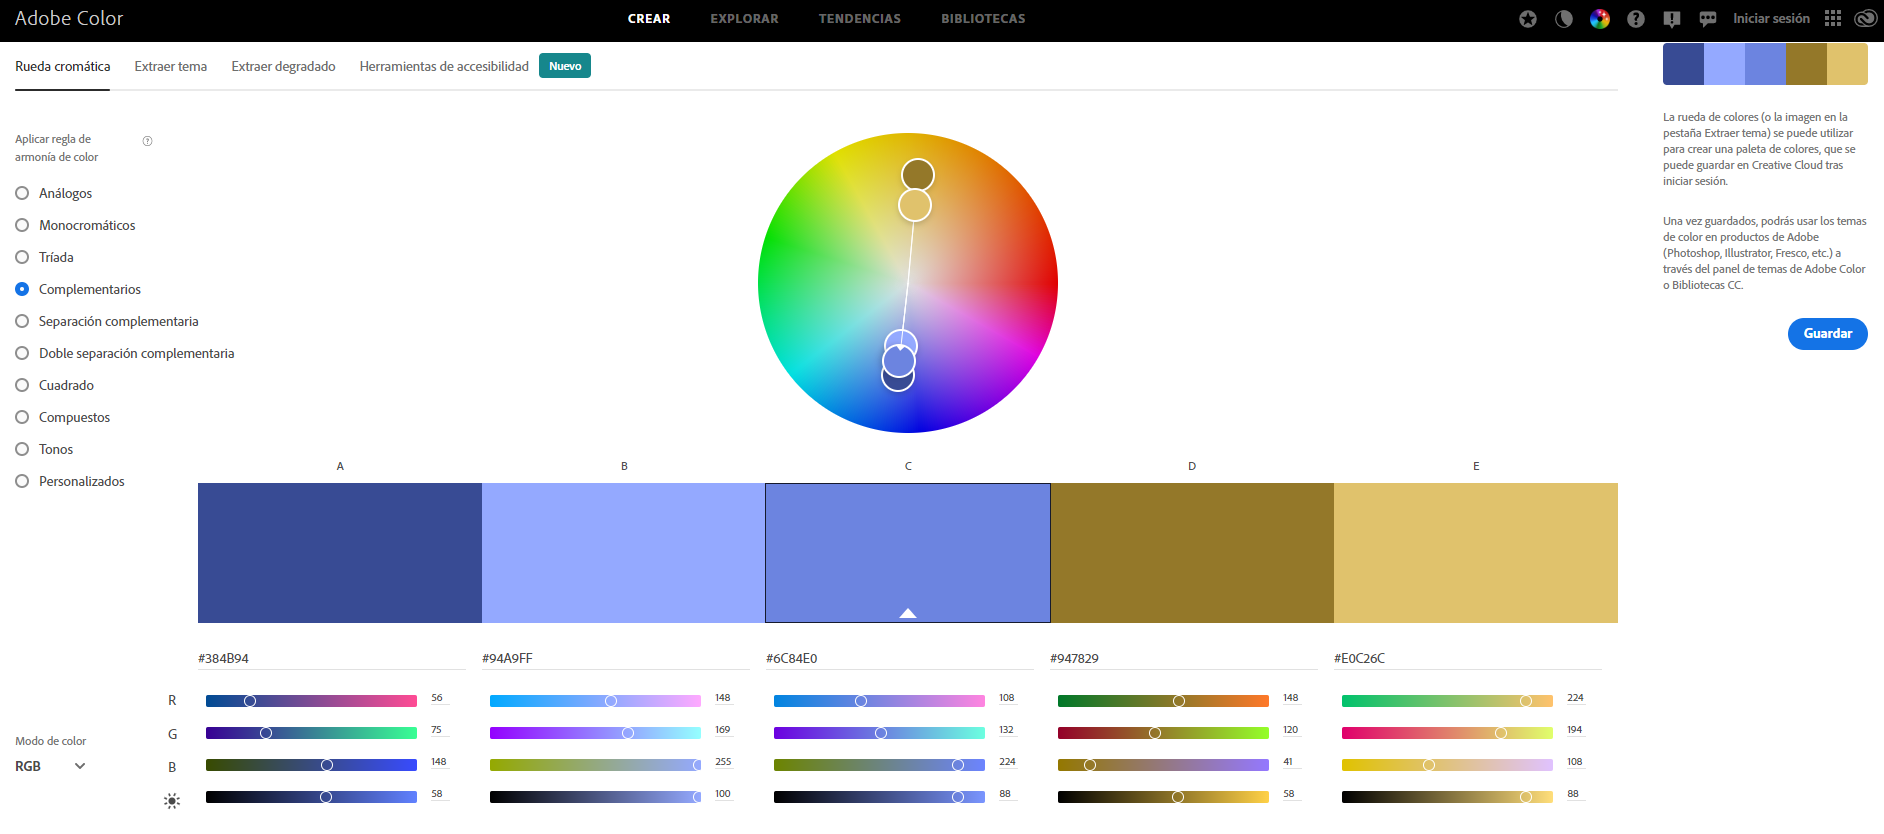
Task: Open the RGB color mode dropdown
Action: (50, 766)
